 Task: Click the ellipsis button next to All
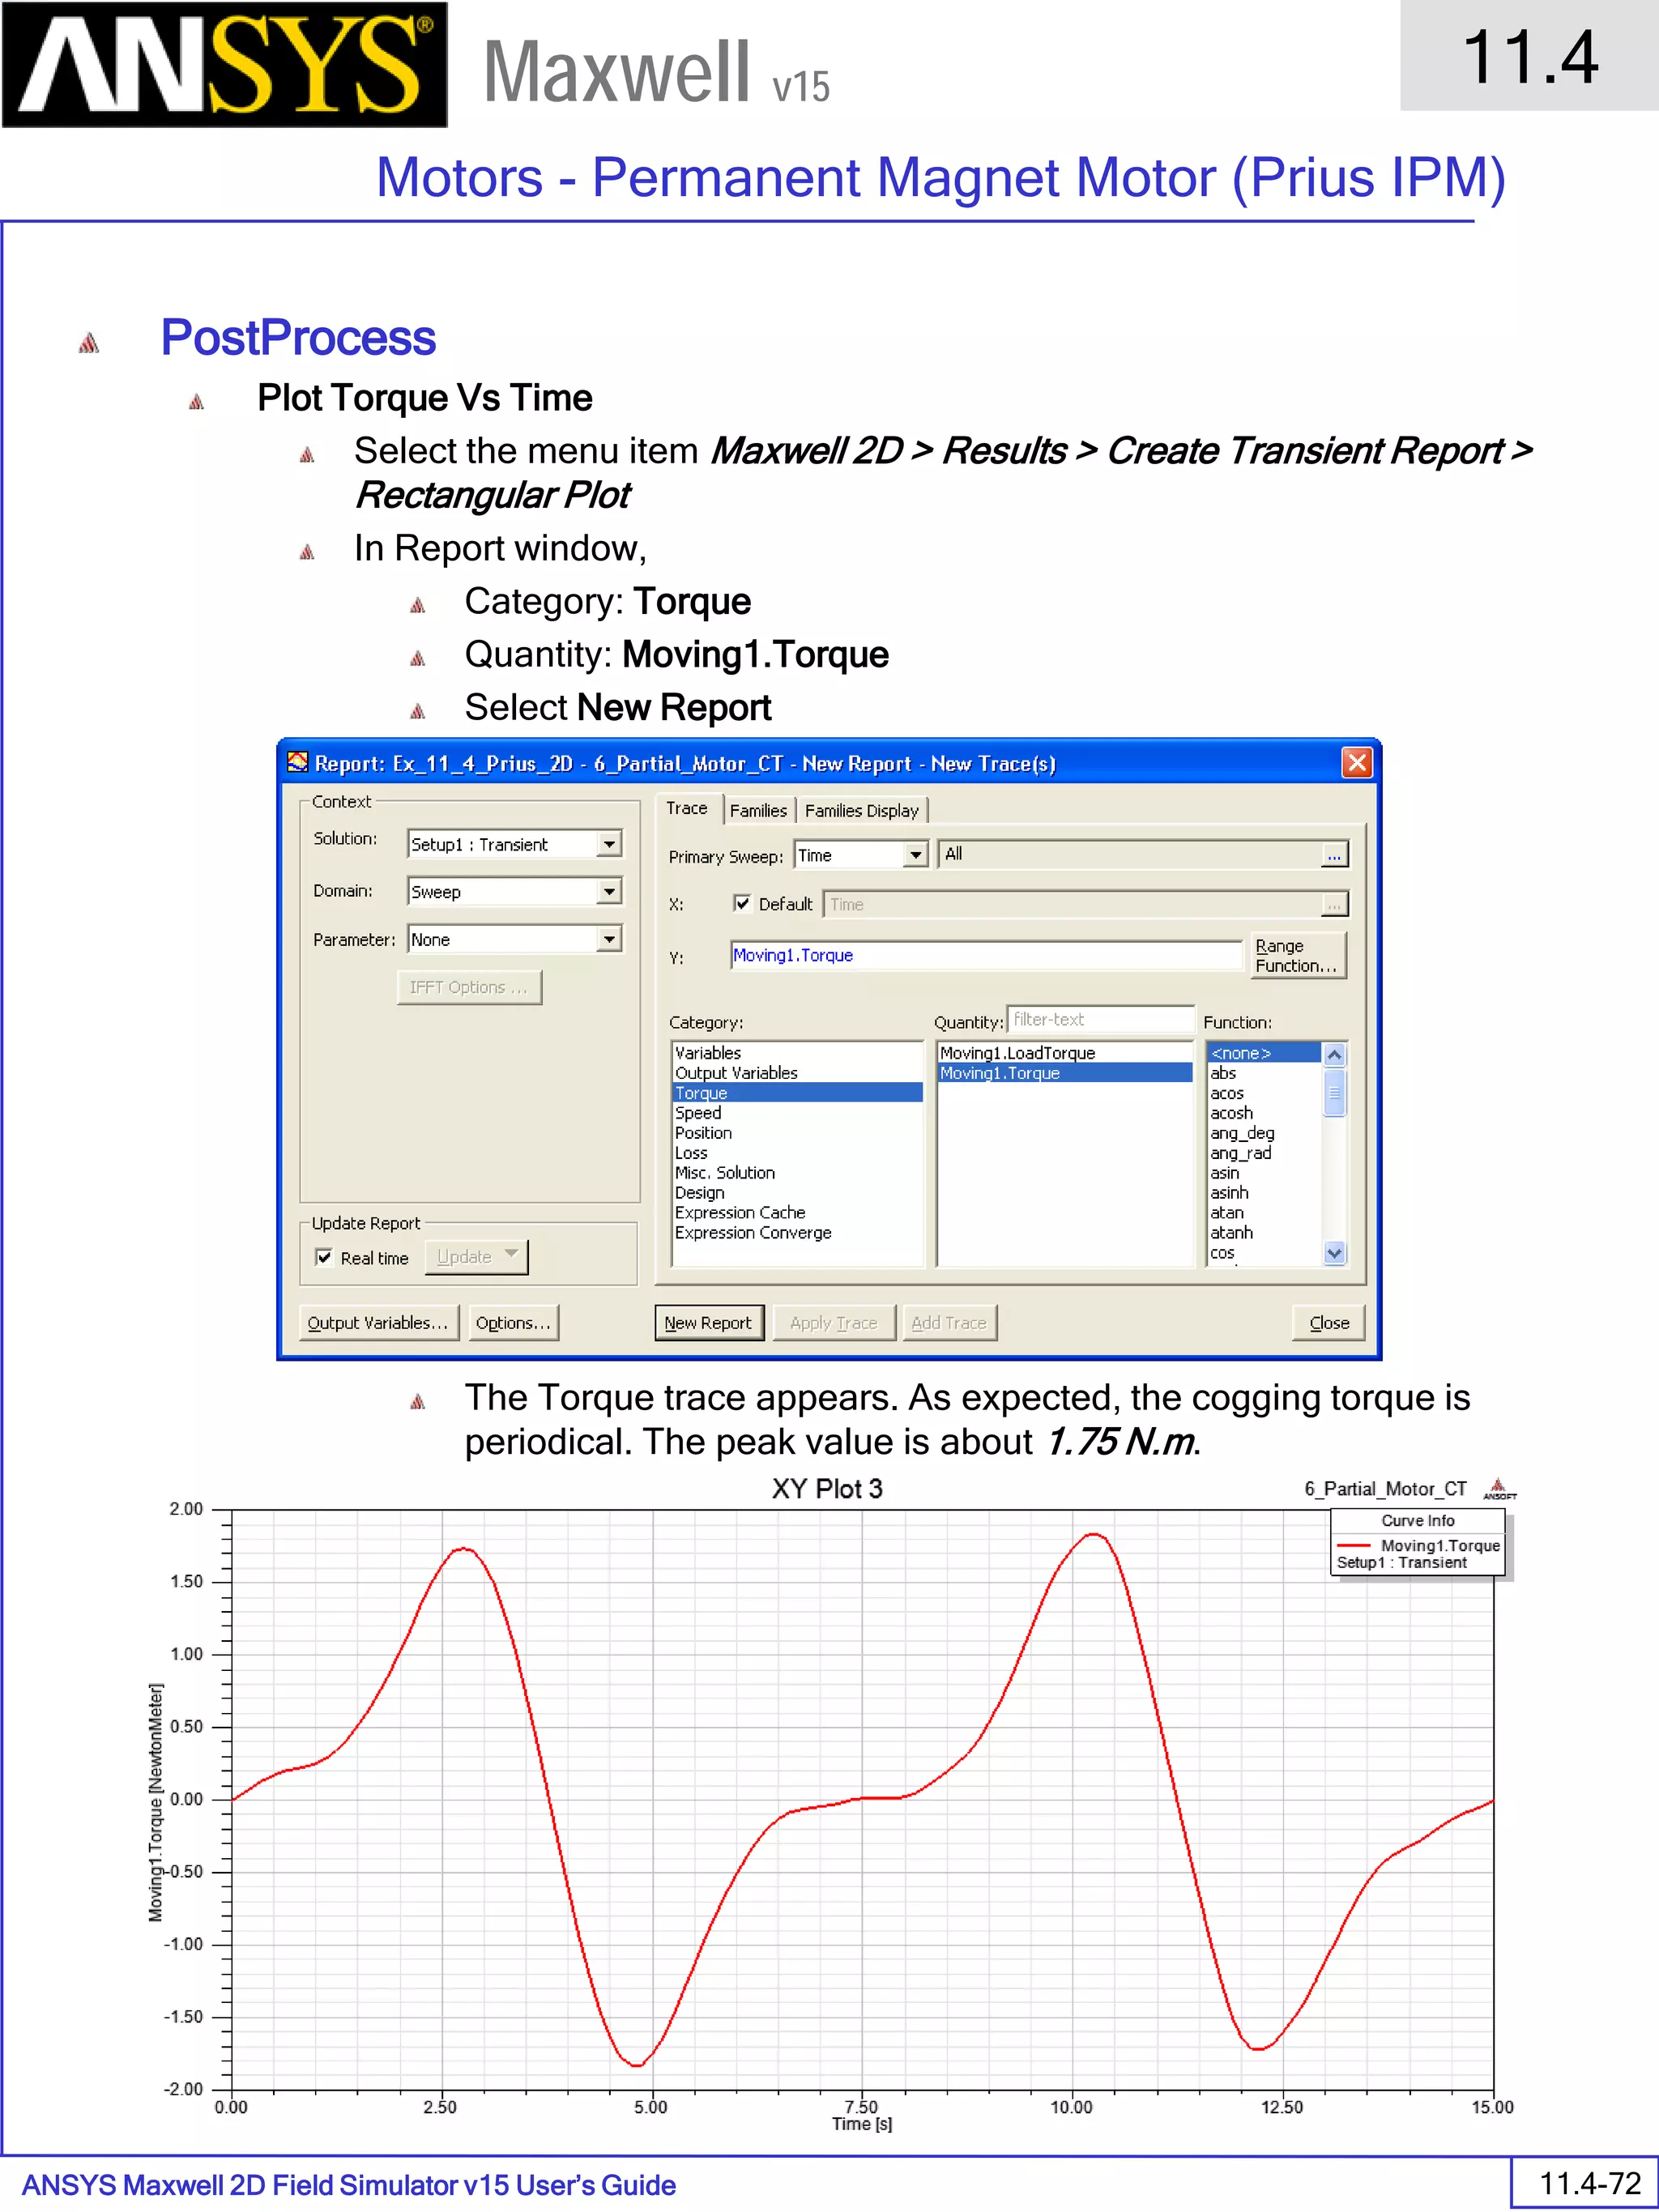pyautogui.click(x=1334, y=855)
